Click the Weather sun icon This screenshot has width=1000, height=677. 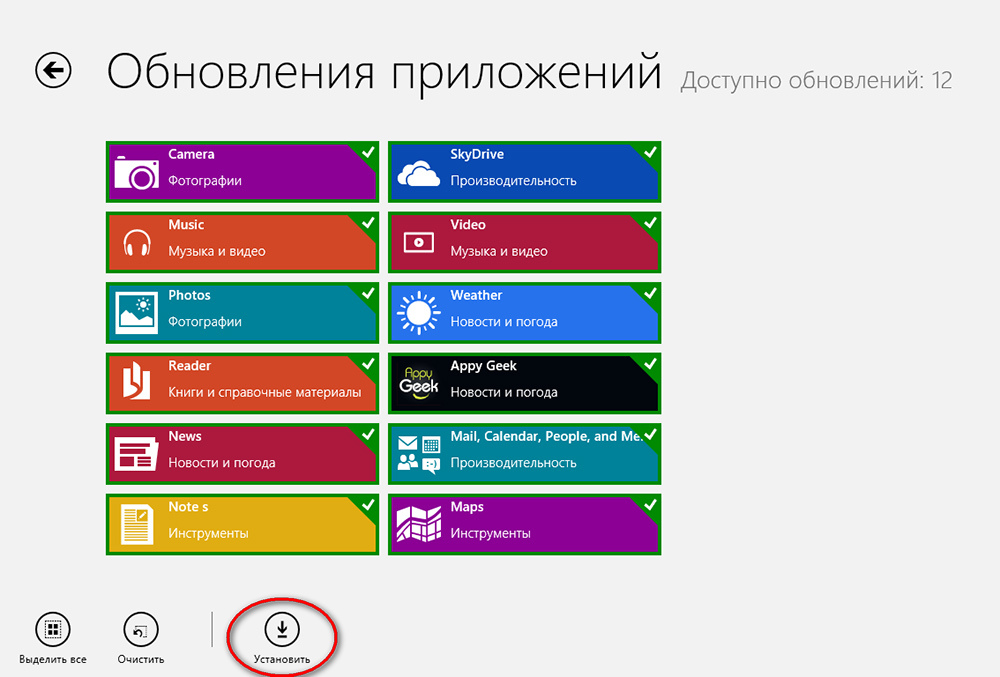(x=418, y=313)
